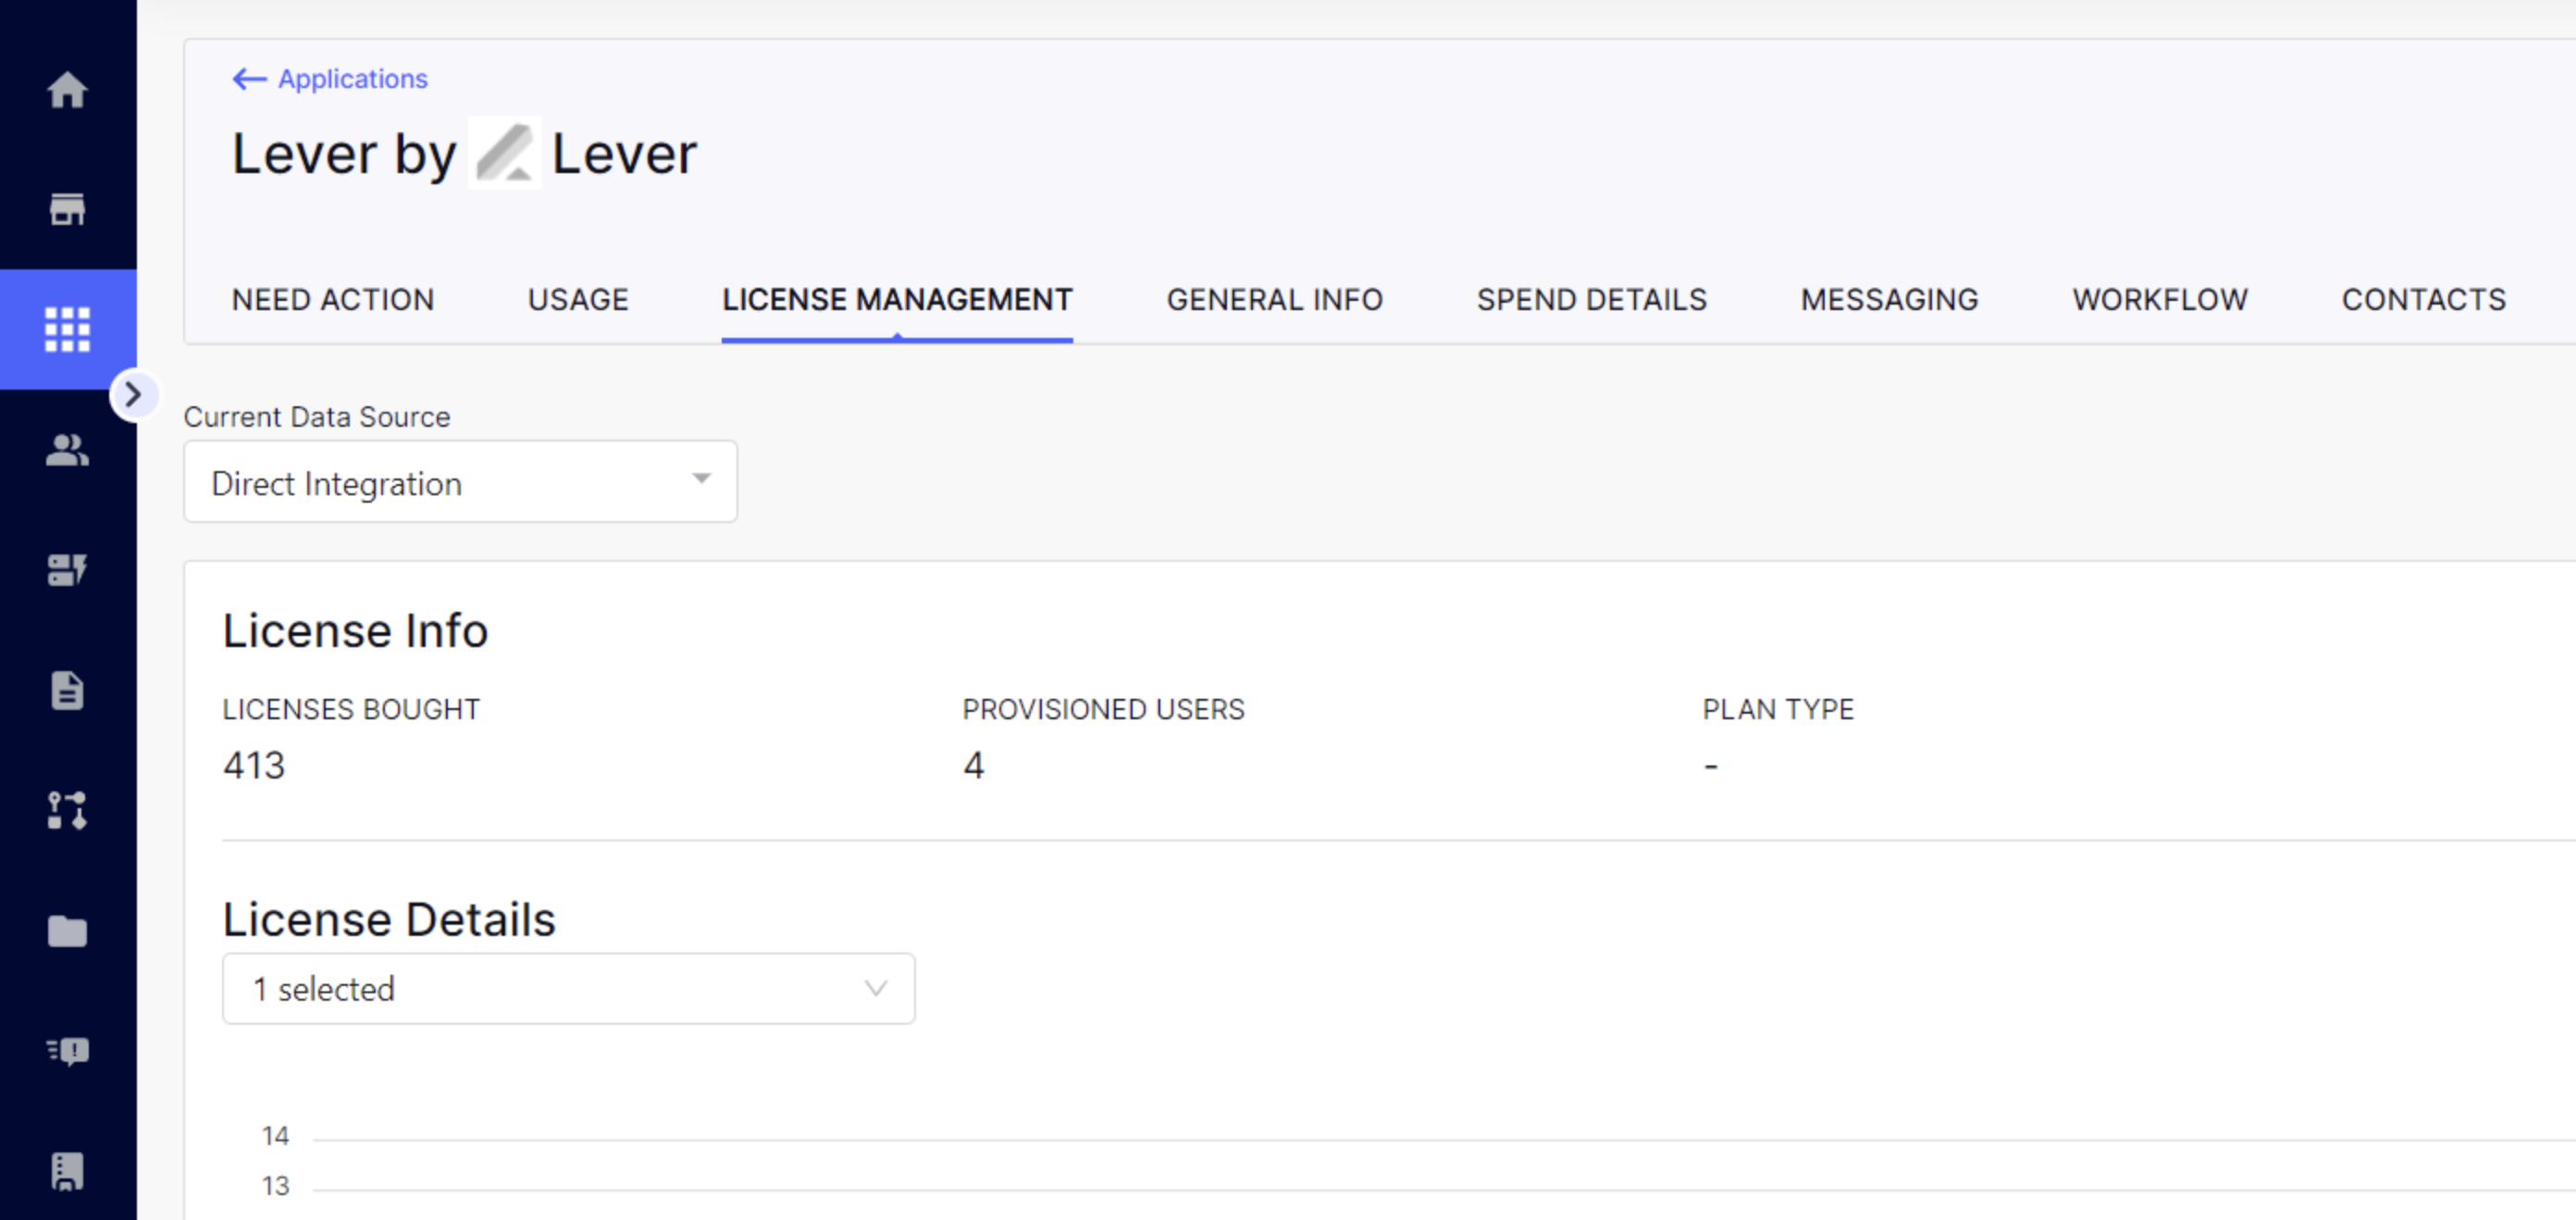Click the Workflow nodes icon in sidebar

click(x=68, y=811)
